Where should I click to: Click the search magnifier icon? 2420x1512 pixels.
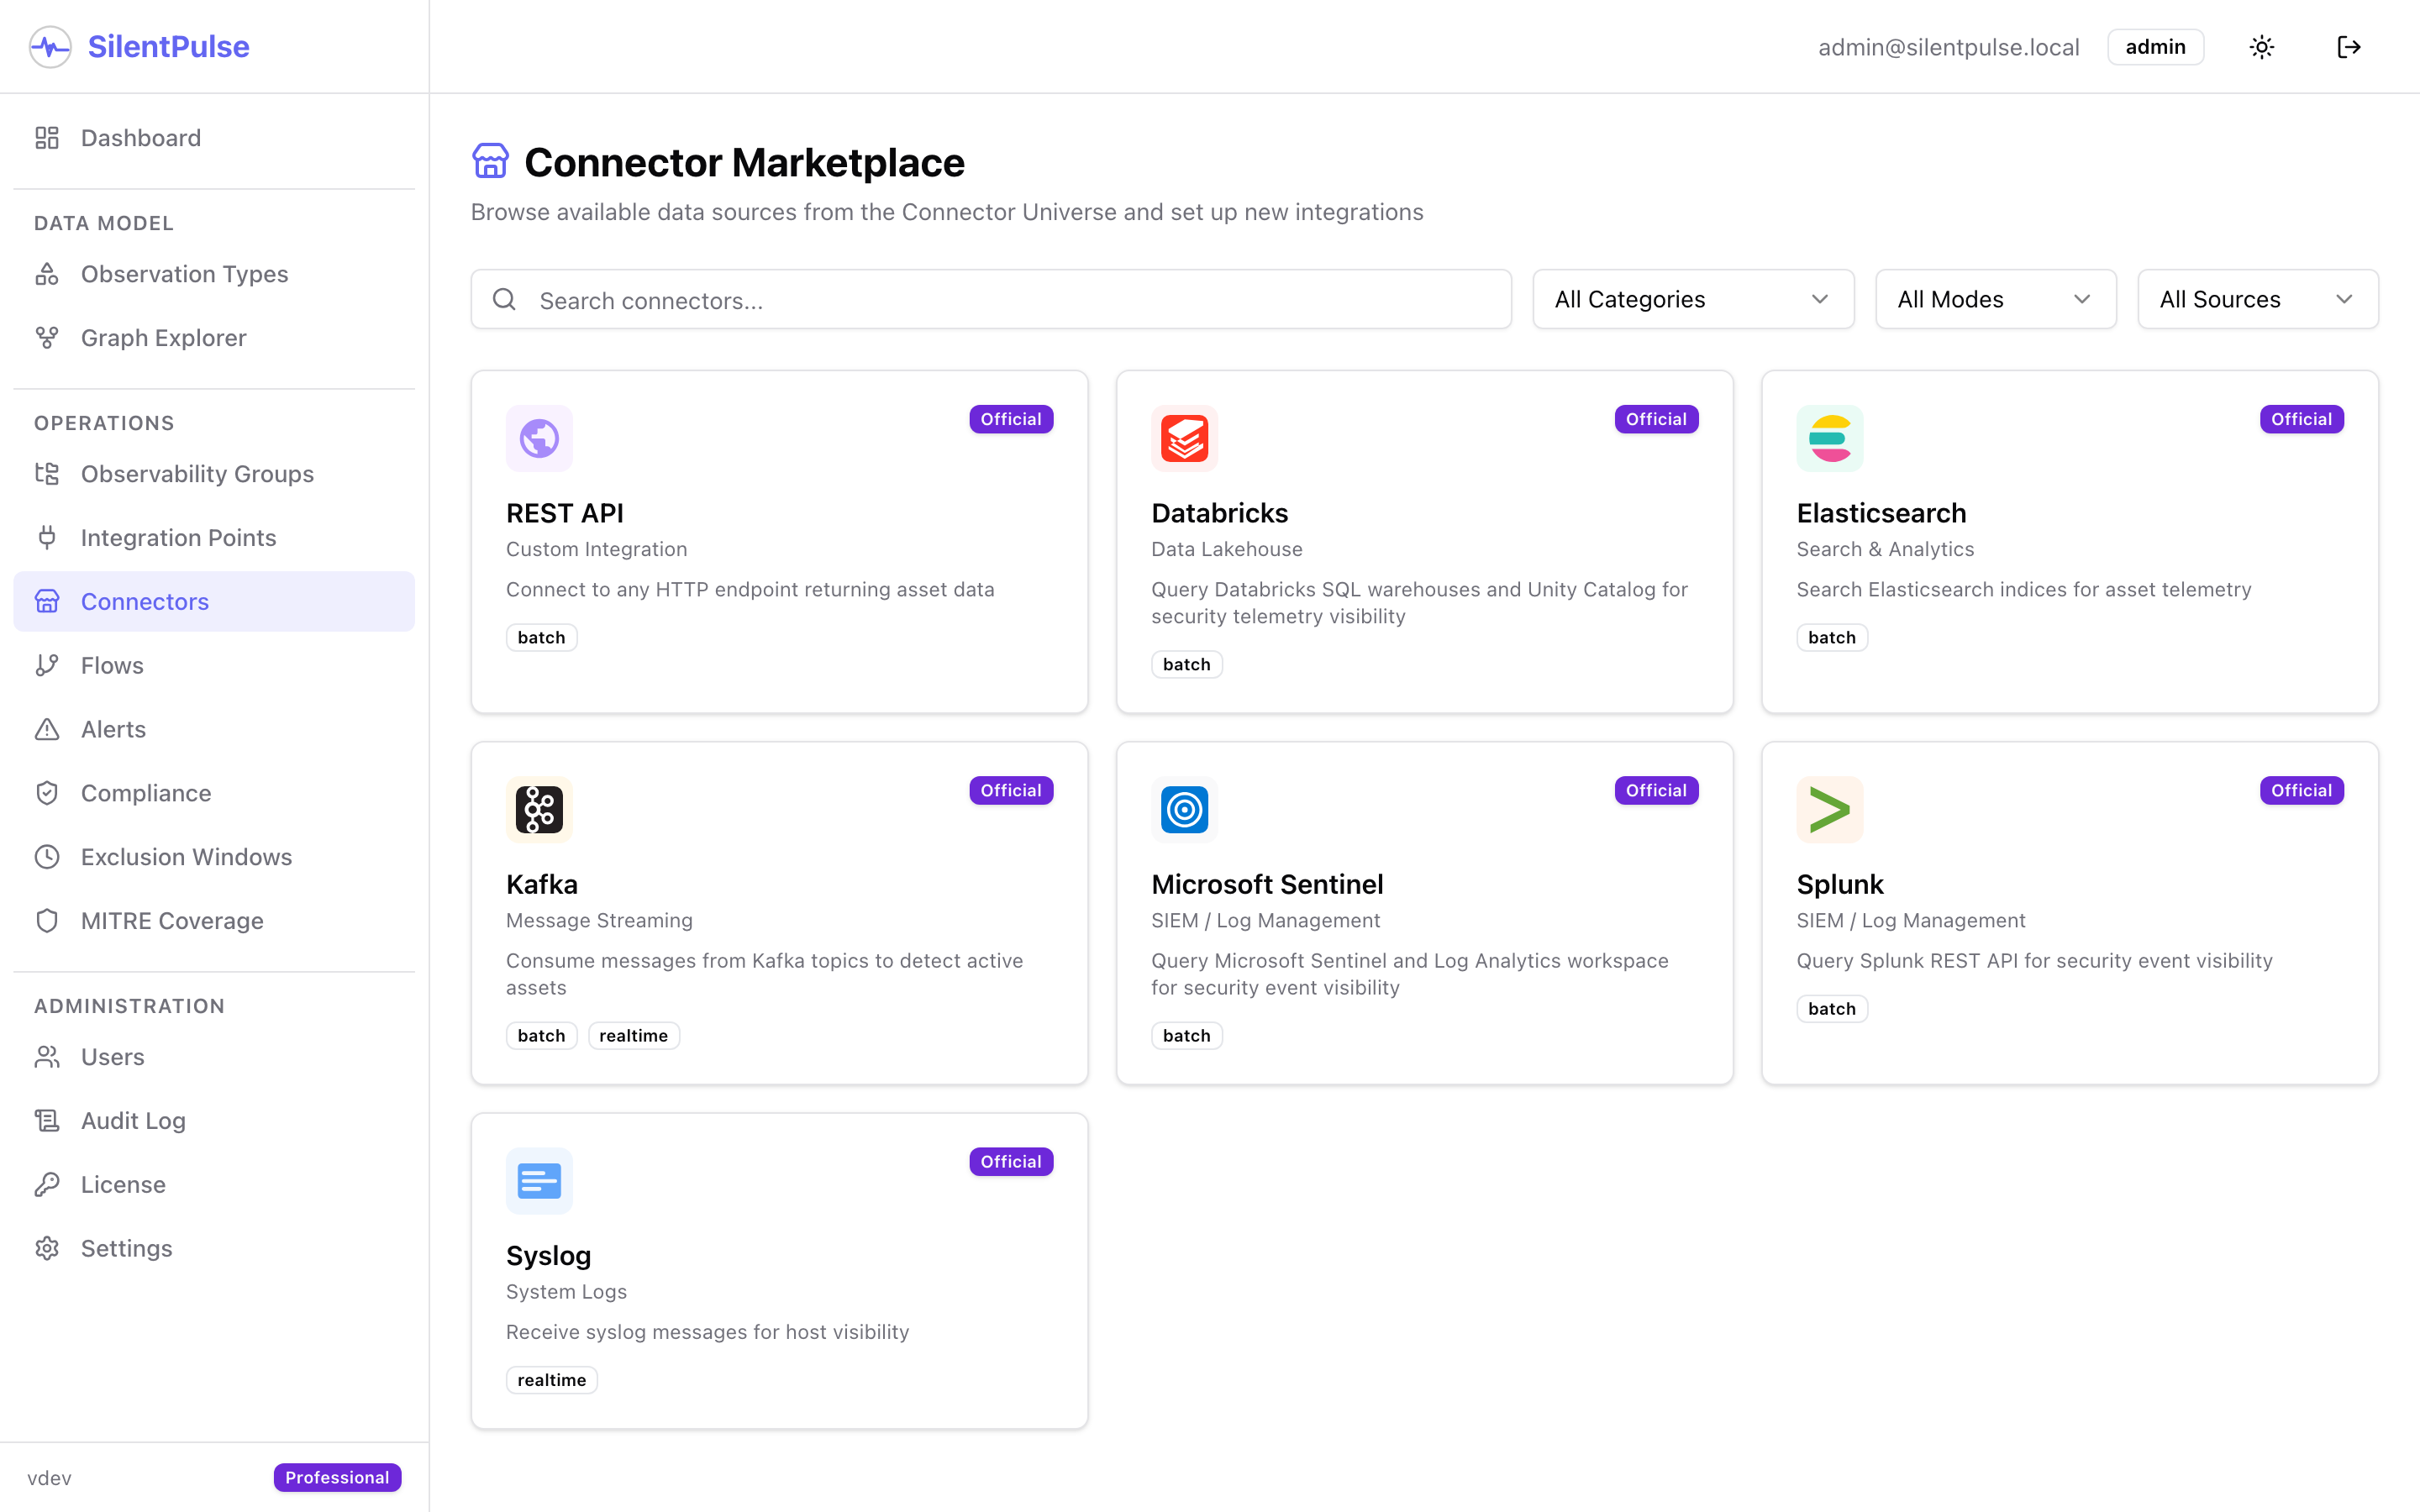click(x=505, y=299)
